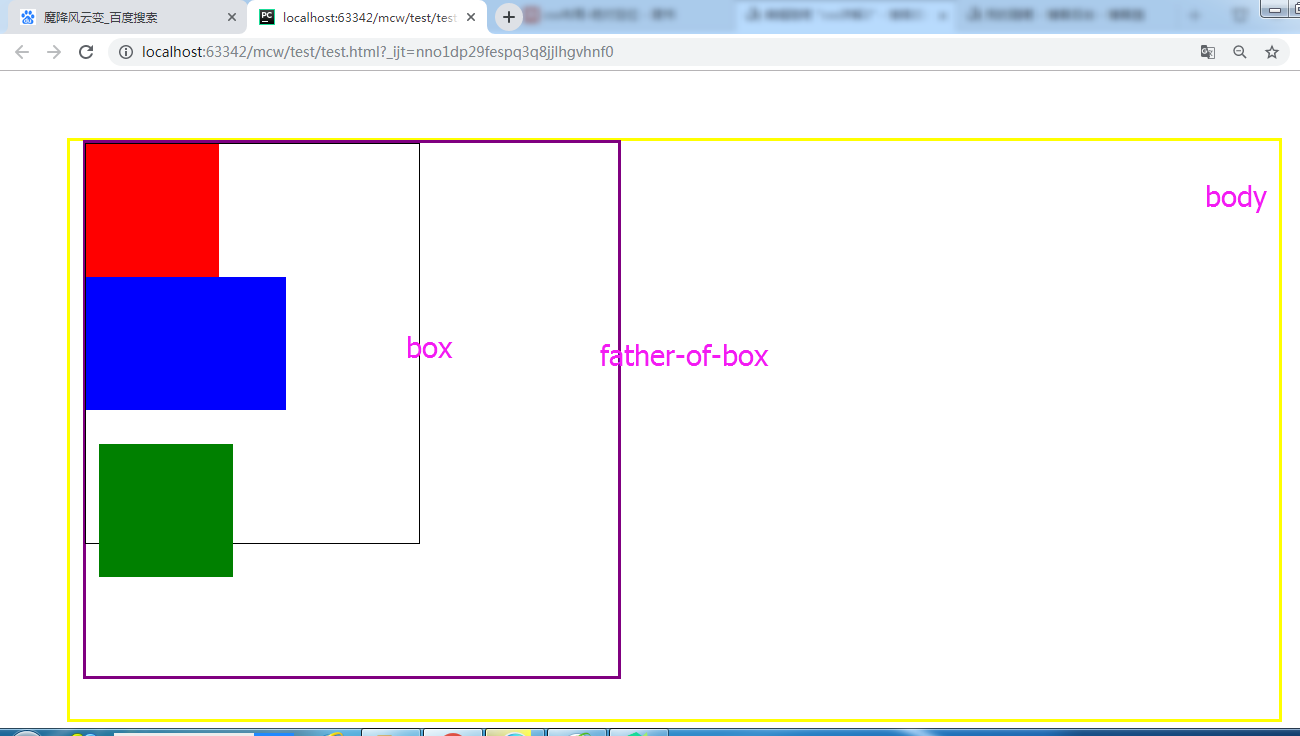Go back using the browser back arrow

22,52
